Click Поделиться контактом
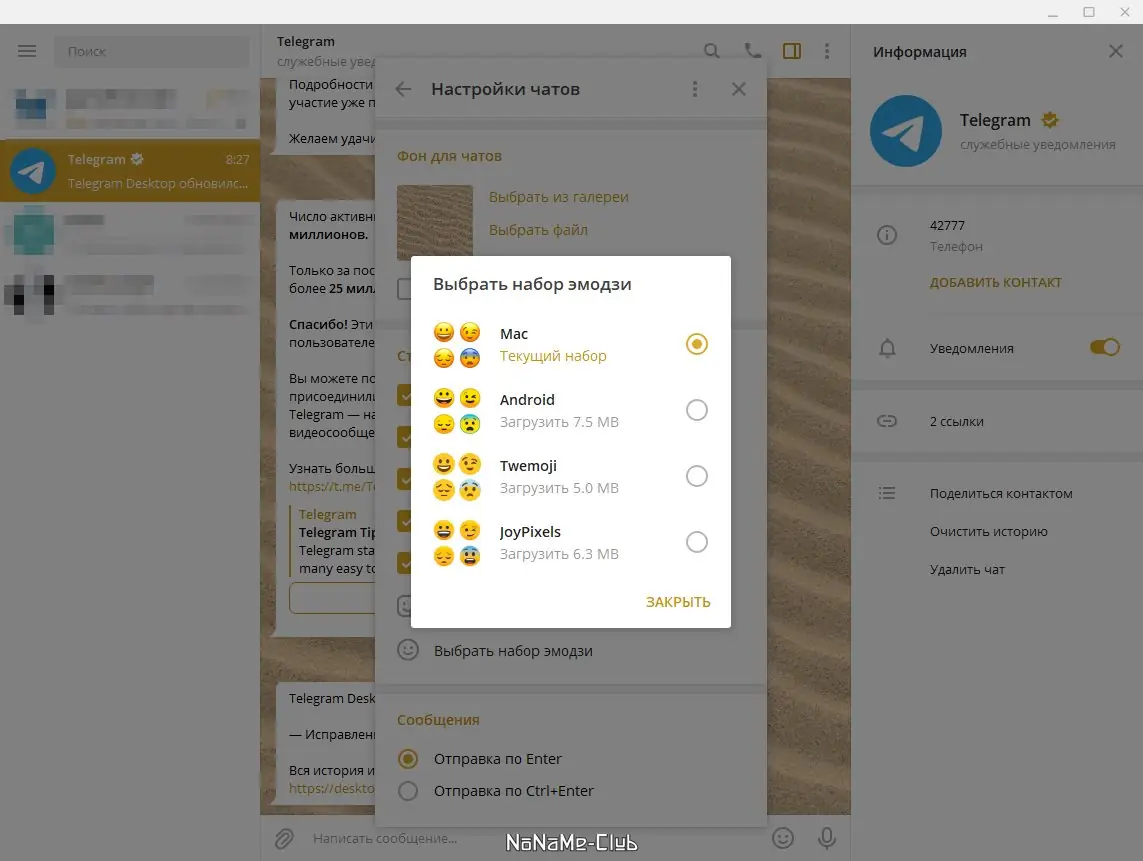This screenshot has height=861, width=1143. click(1001, 494)
